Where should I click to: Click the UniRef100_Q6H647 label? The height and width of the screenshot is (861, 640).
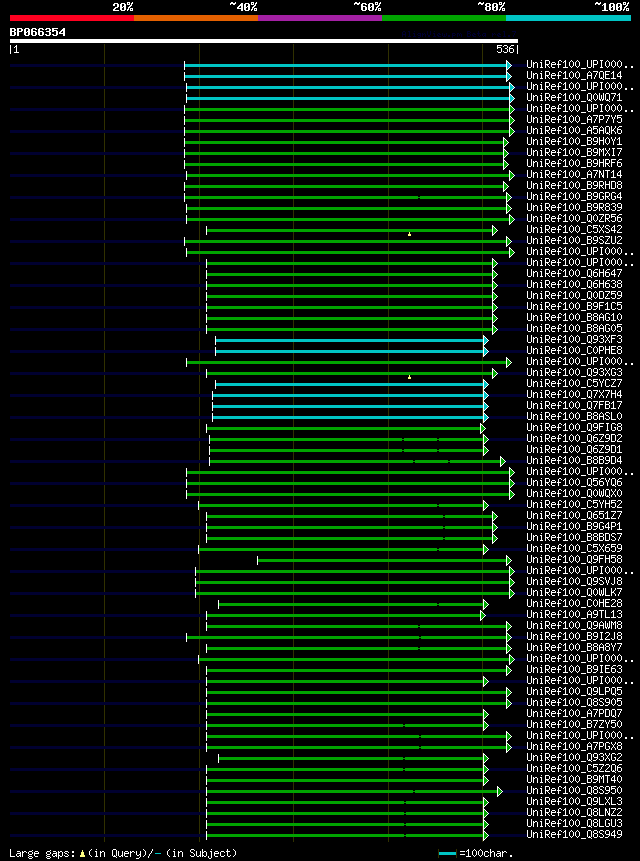click(x=574, y=273)
